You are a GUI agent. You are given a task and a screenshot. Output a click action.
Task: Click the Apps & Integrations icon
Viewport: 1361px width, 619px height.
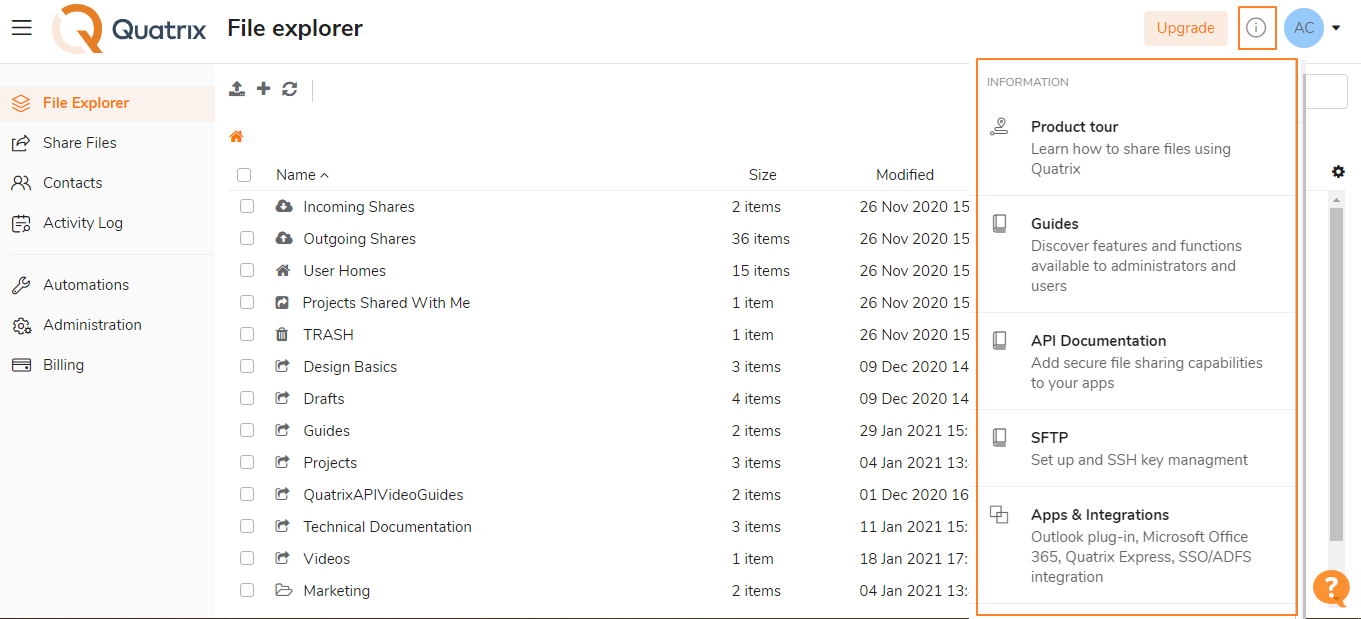coord(999,515)
